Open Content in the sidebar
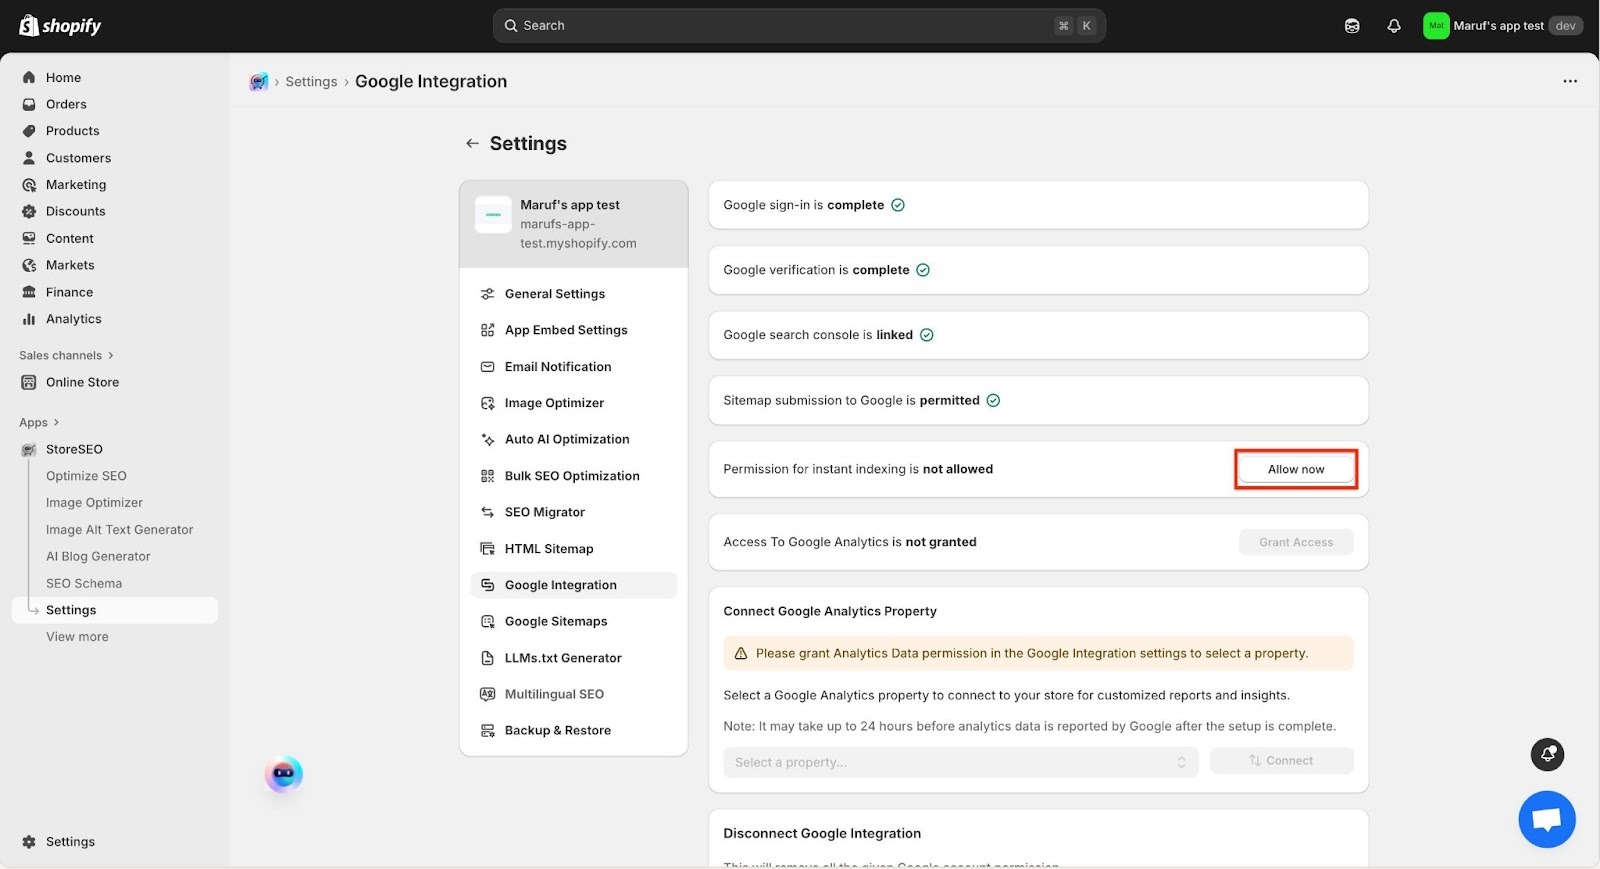 [x=70, y=238]
